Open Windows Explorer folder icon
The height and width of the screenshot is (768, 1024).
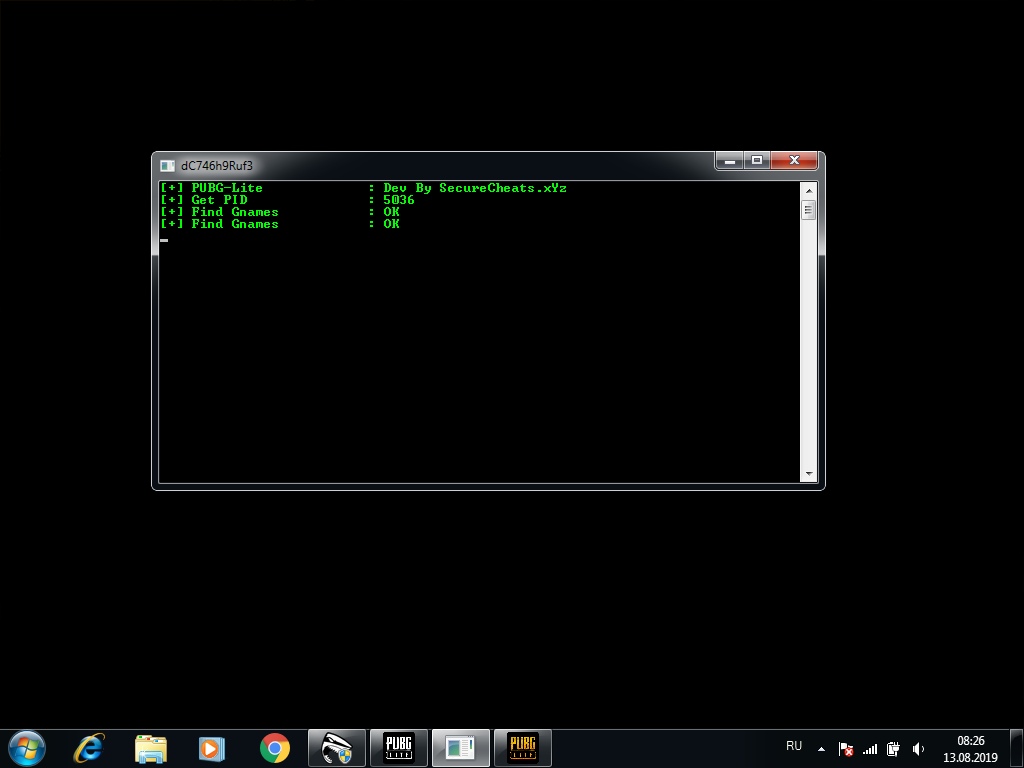click(151, 748)
